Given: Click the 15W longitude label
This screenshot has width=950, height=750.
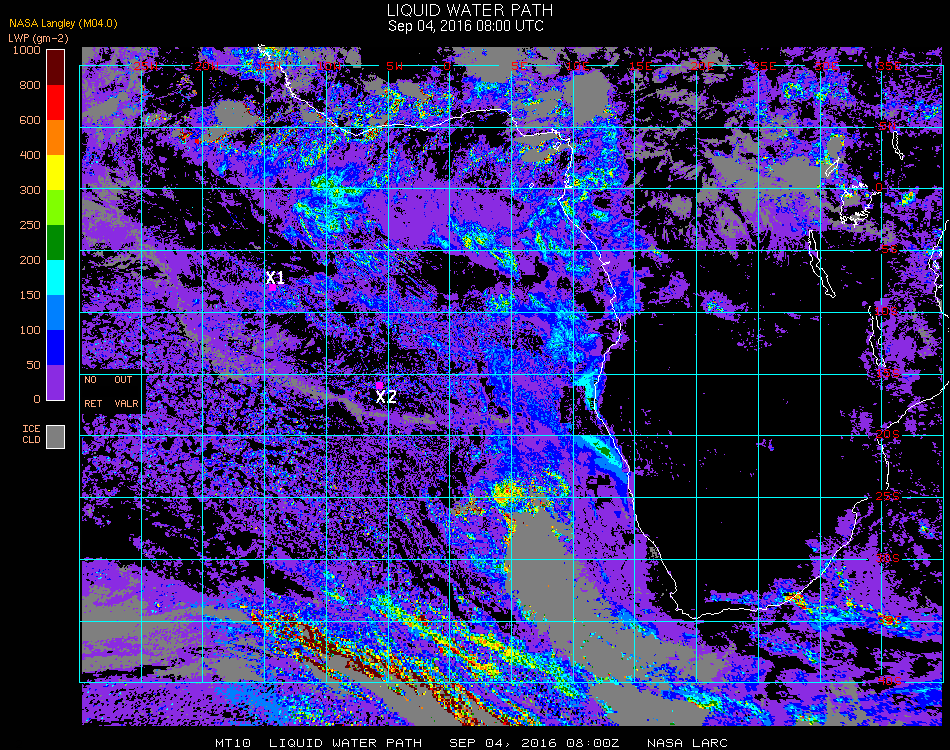Looking at the screenshot, I should coord(269,66).
